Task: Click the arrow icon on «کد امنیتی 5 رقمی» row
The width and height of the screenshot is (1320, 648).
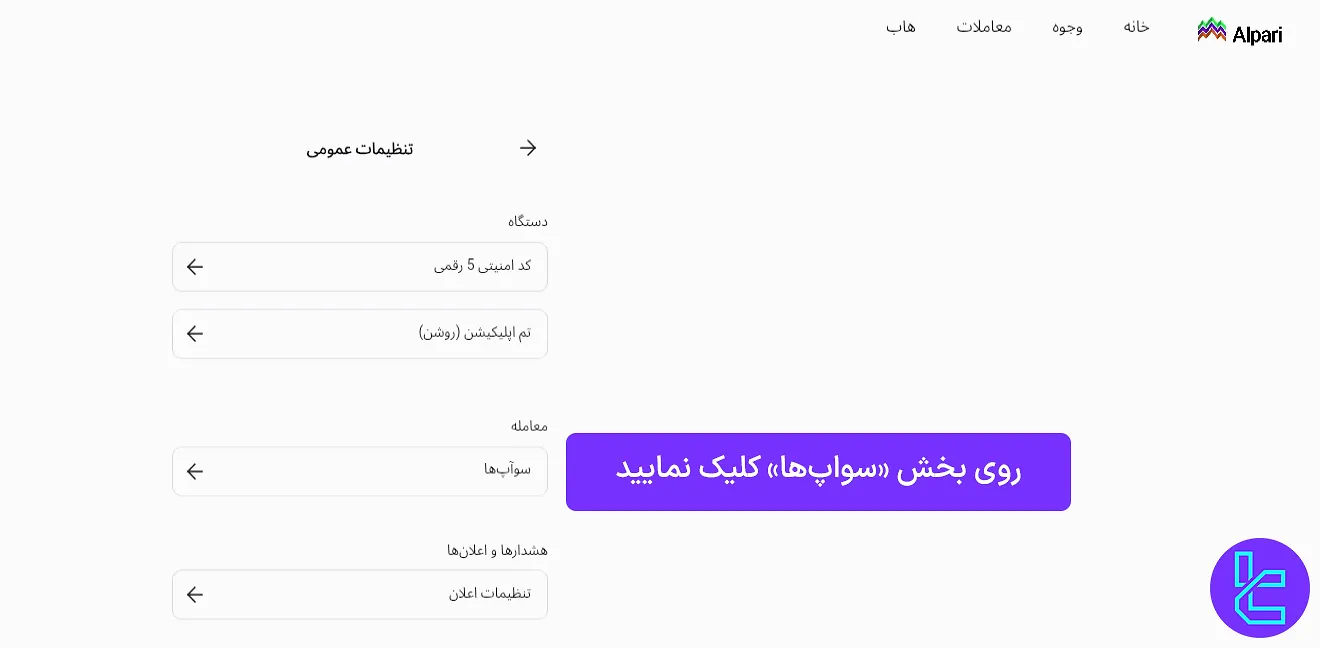Action: click(x=195, y=266)
